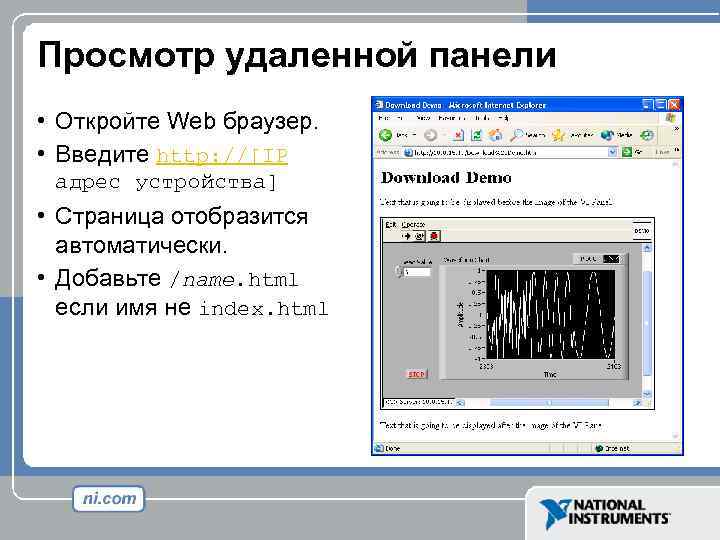Open the View menu in Internet Explorer
720x540 pixels.
pos(422,118)
